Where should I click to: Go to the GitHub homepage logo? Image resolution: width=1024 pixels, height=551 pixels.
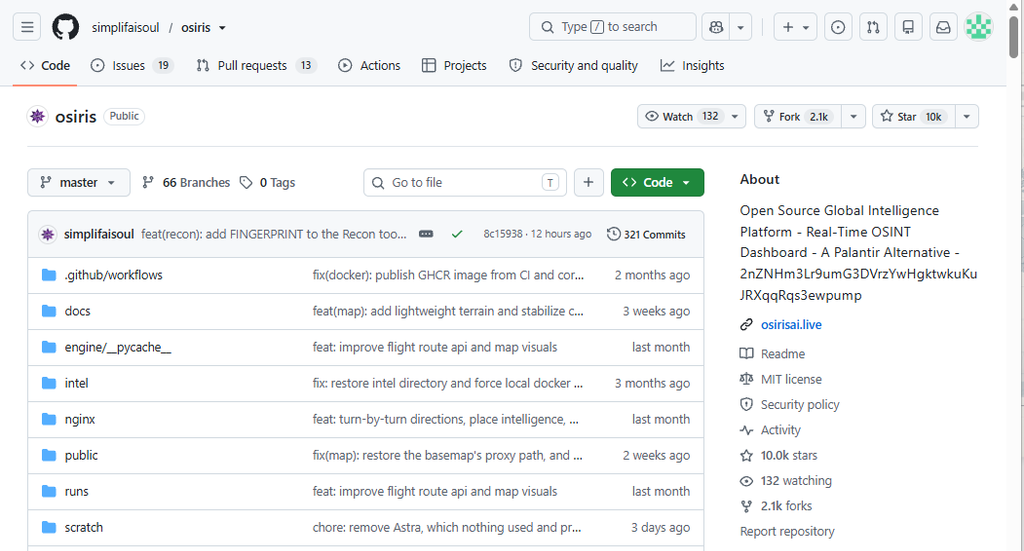[65, 27]
